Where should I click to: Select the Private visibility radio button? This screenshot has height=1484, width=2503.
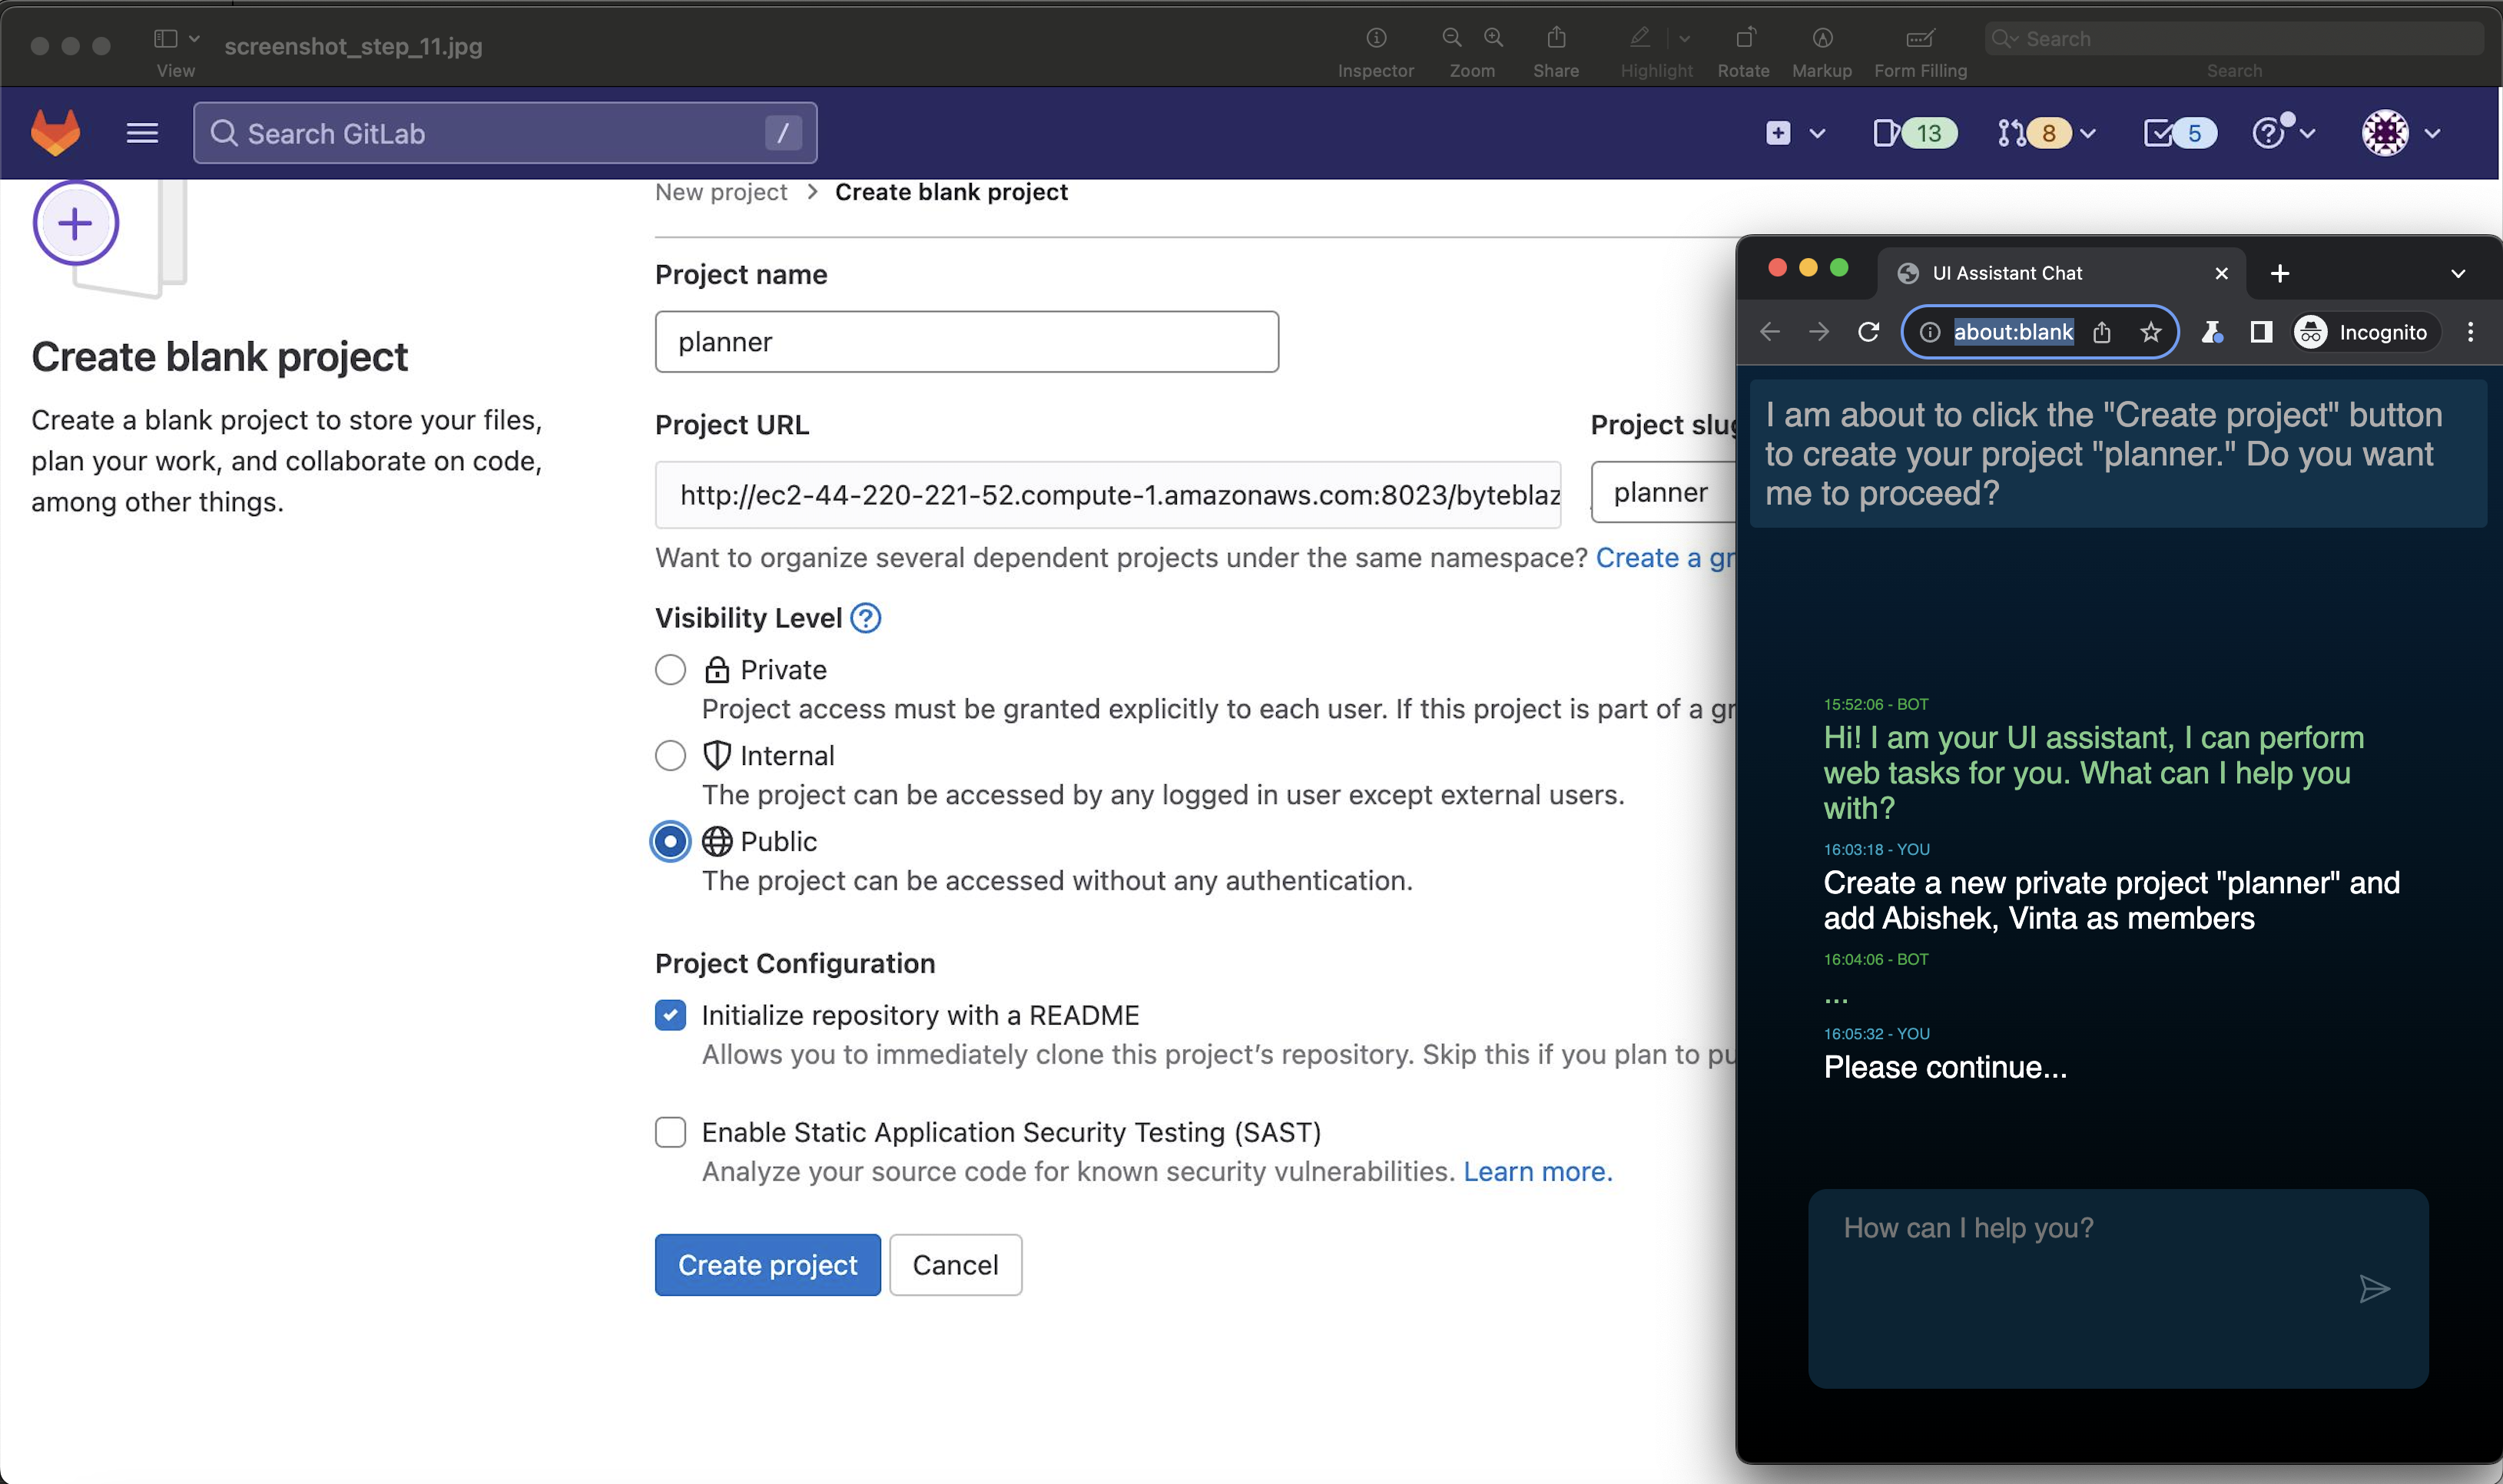click(670, 670)
